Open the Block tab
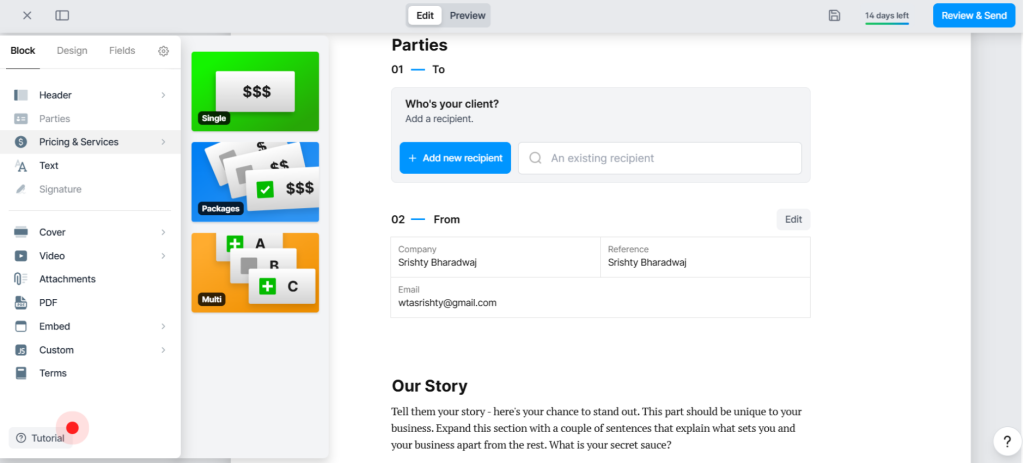 [23, 51]
